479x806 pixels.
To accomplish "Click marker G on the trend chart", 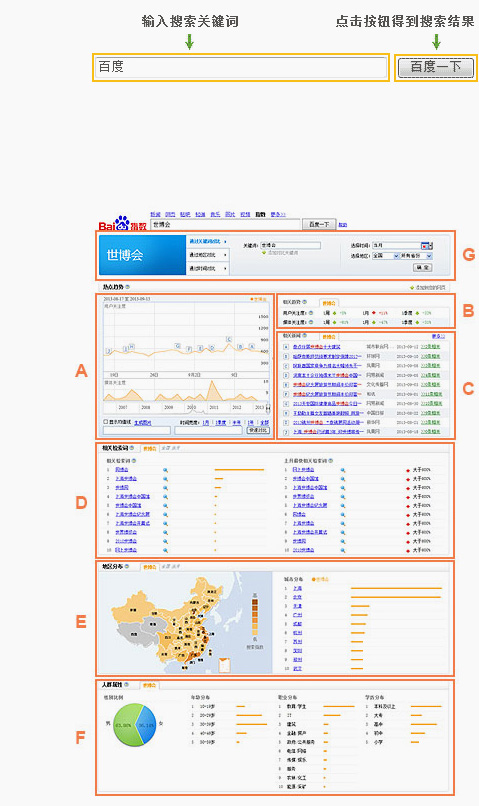I will pos(177,346).
